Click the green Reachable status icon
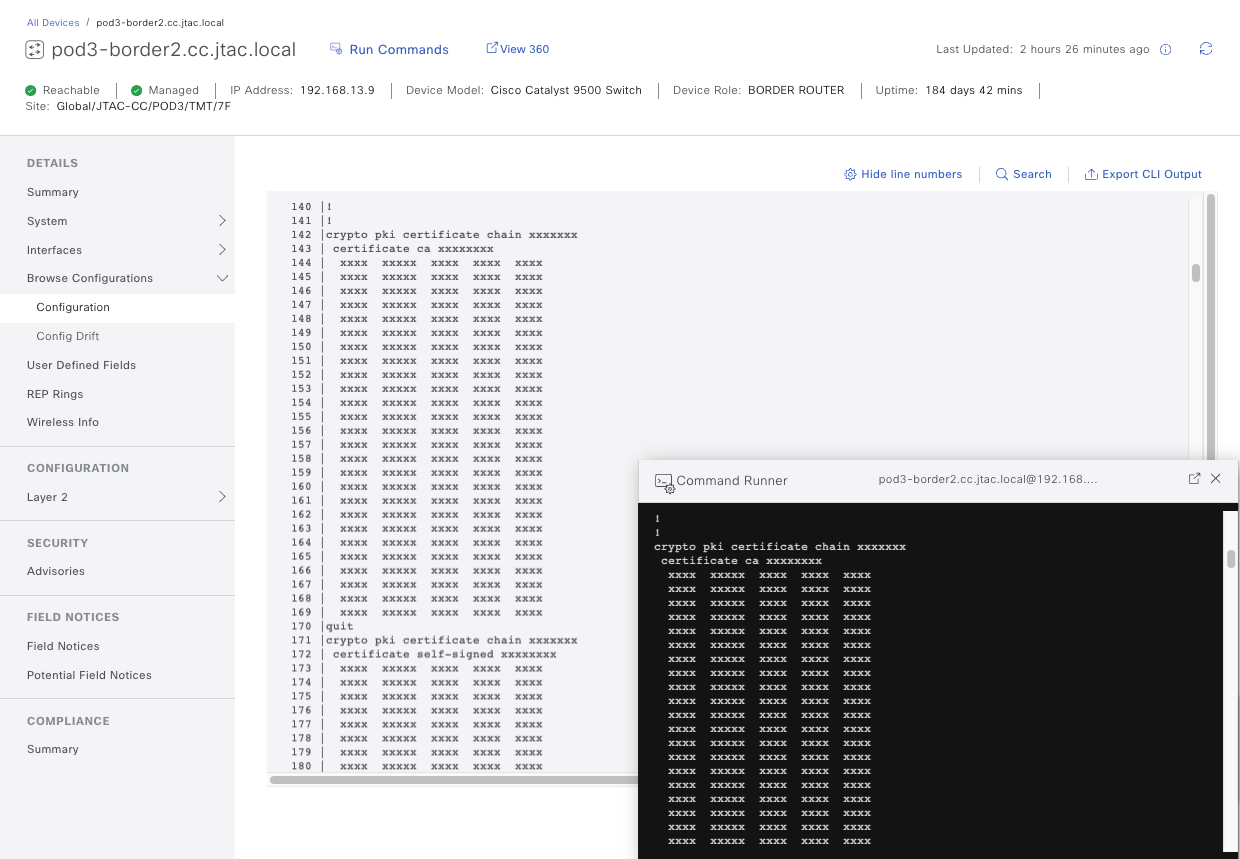Screen dimensions: 1240x859 coord(32,90)
